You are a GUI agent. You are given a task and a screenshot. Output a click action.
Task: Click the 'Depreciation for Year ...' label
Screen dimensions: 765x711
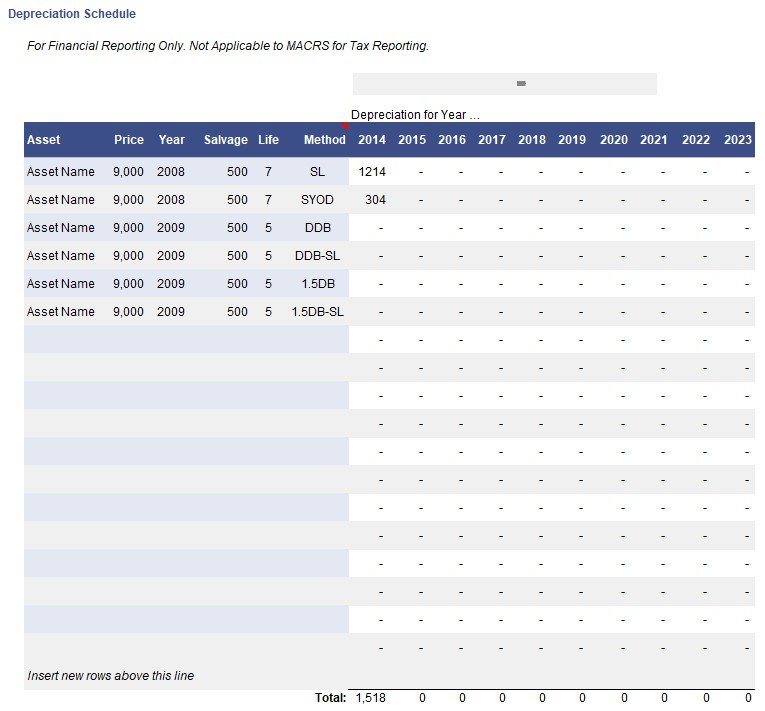(415, 115)
